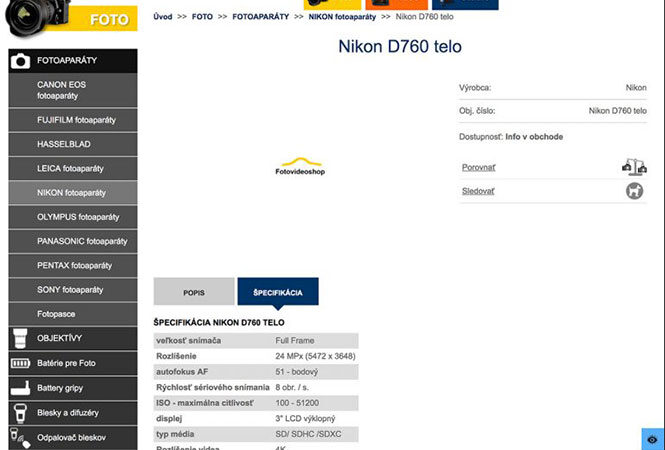665x450 pixels.
Task: Click the camera icon beside FOTOAPARÁTY
Action: [20, 61]
